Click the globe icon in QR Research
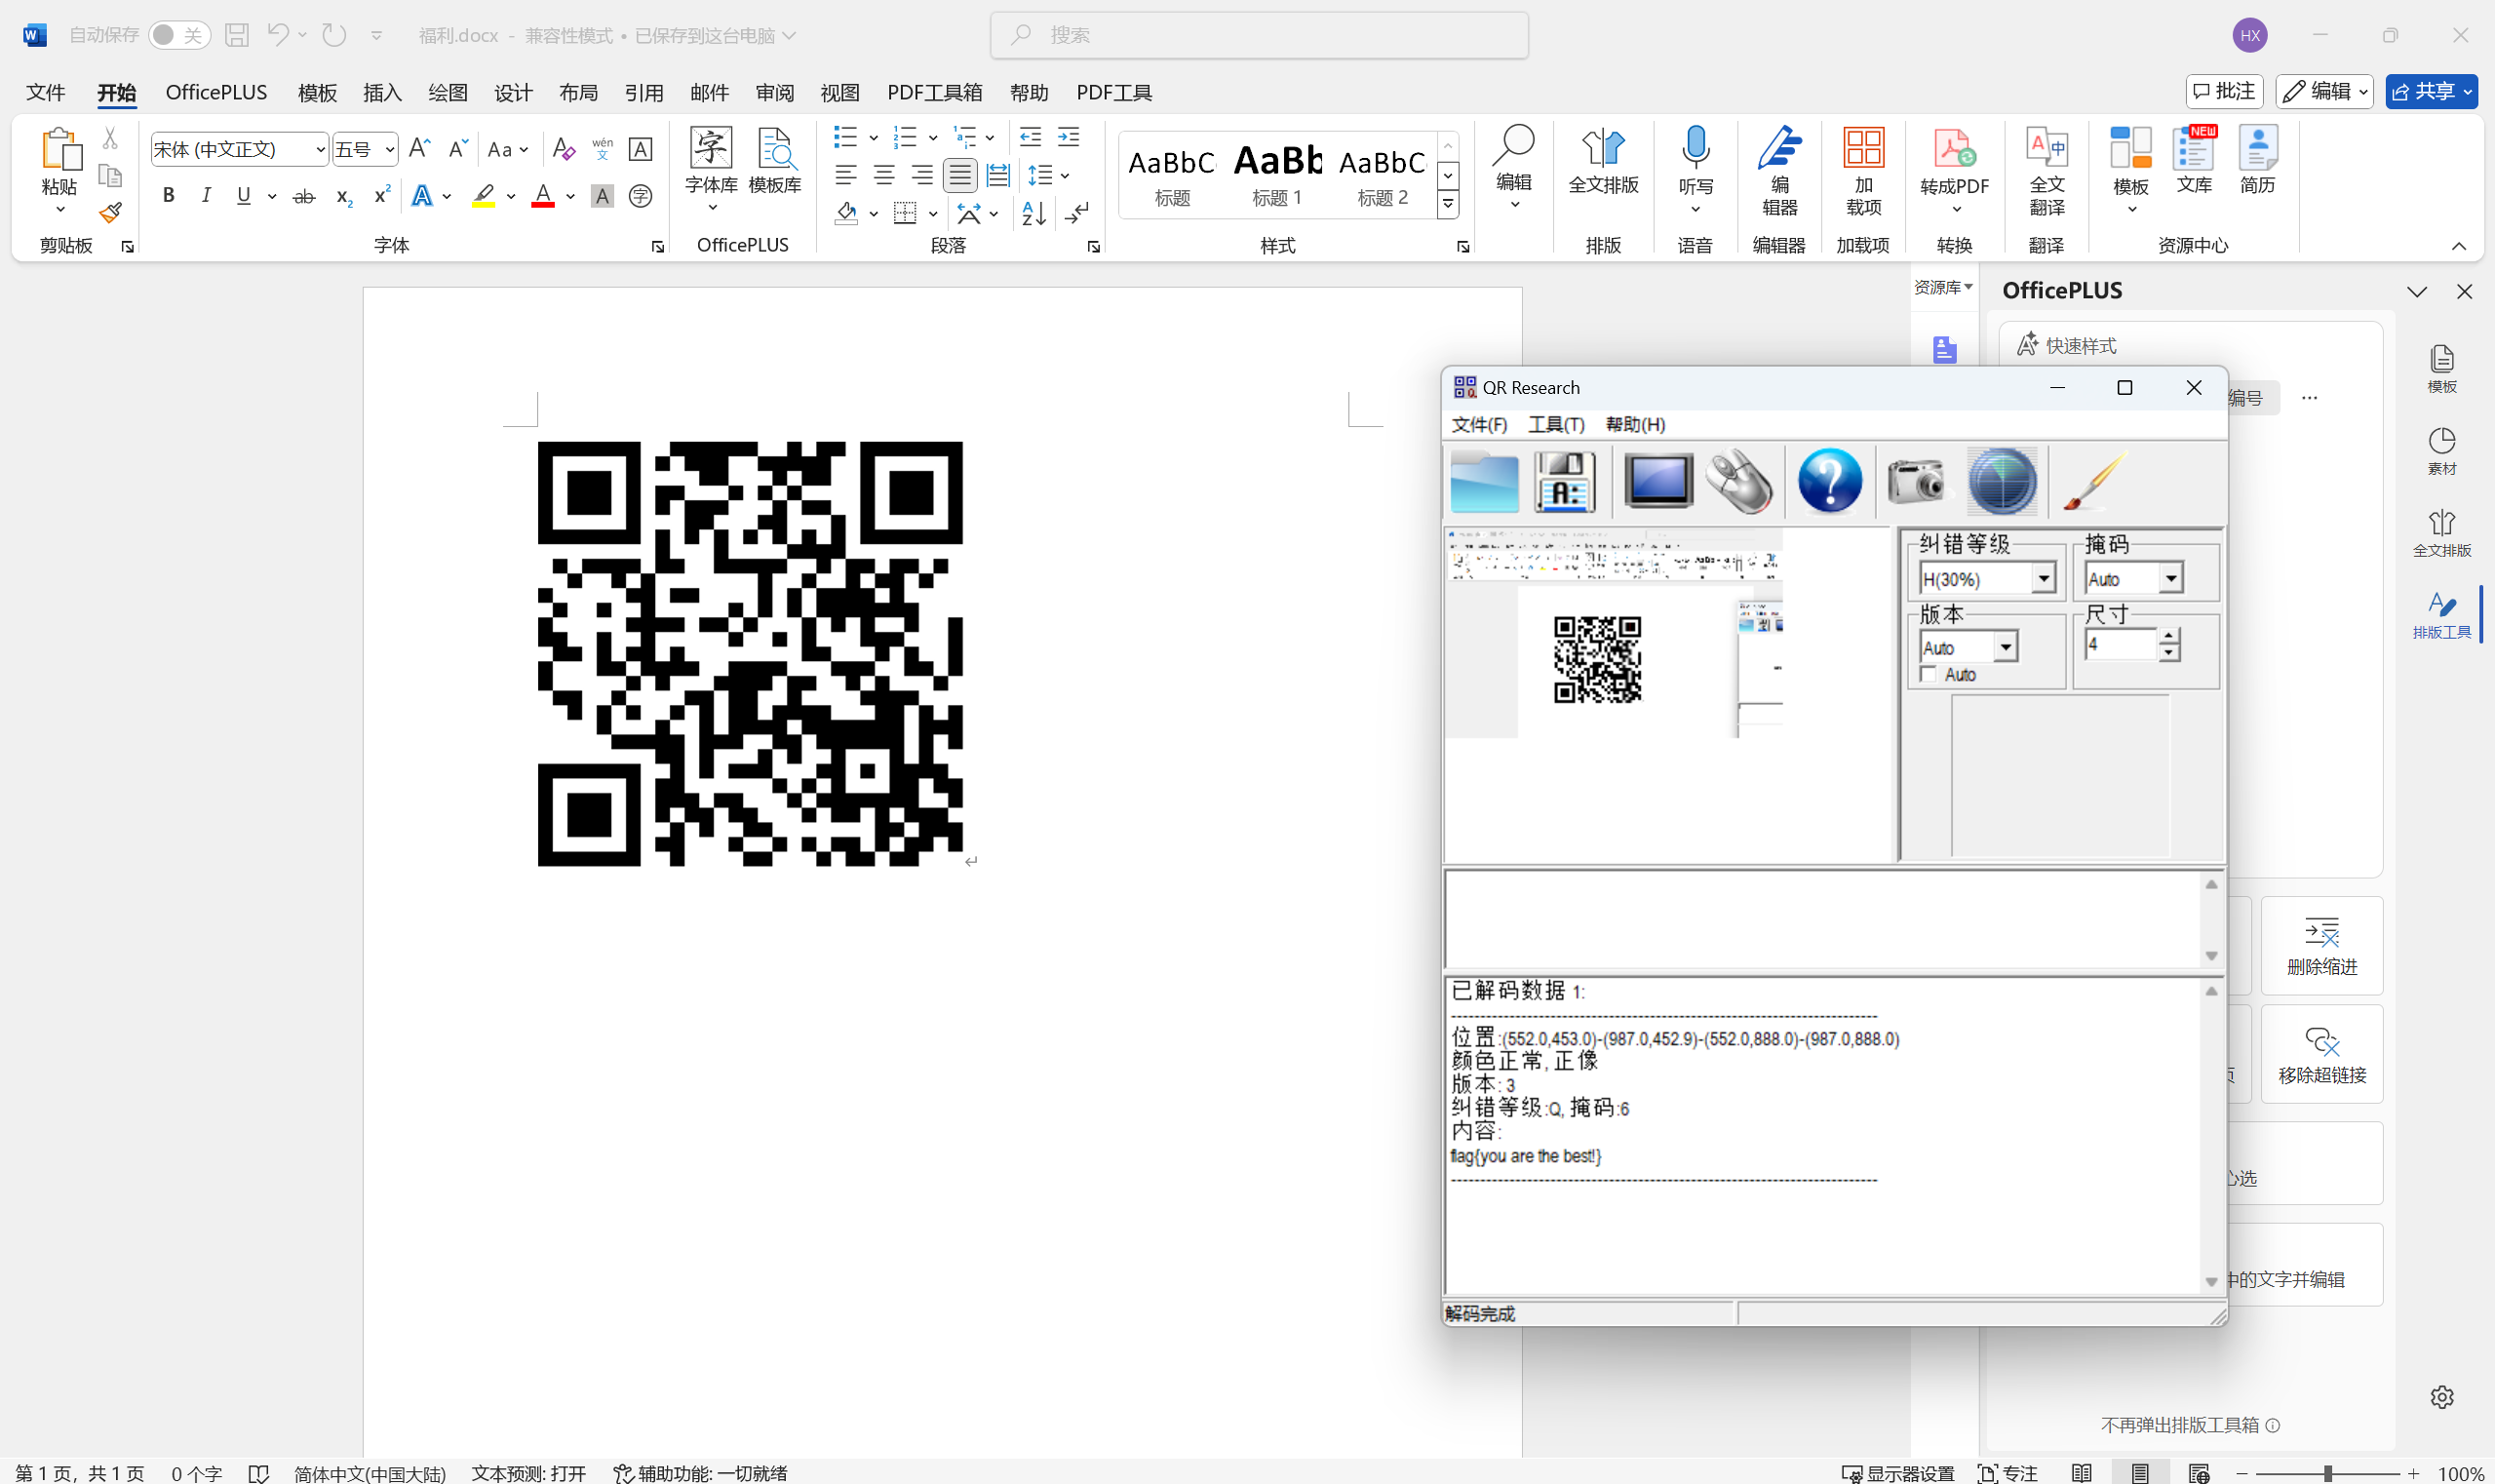This screenshot has height=1484, width=2495. coord(2002,482)
